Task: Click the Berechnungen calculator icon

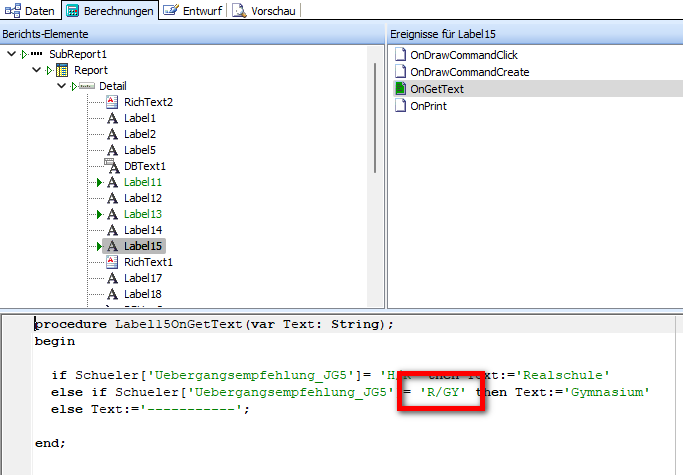Action: coord(72,11)
